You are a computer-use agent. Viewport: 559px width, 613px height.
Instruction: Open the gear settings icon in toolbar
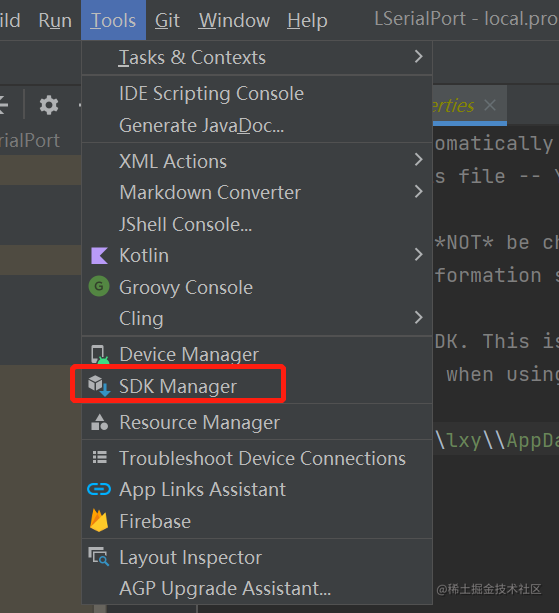point(49,105)
